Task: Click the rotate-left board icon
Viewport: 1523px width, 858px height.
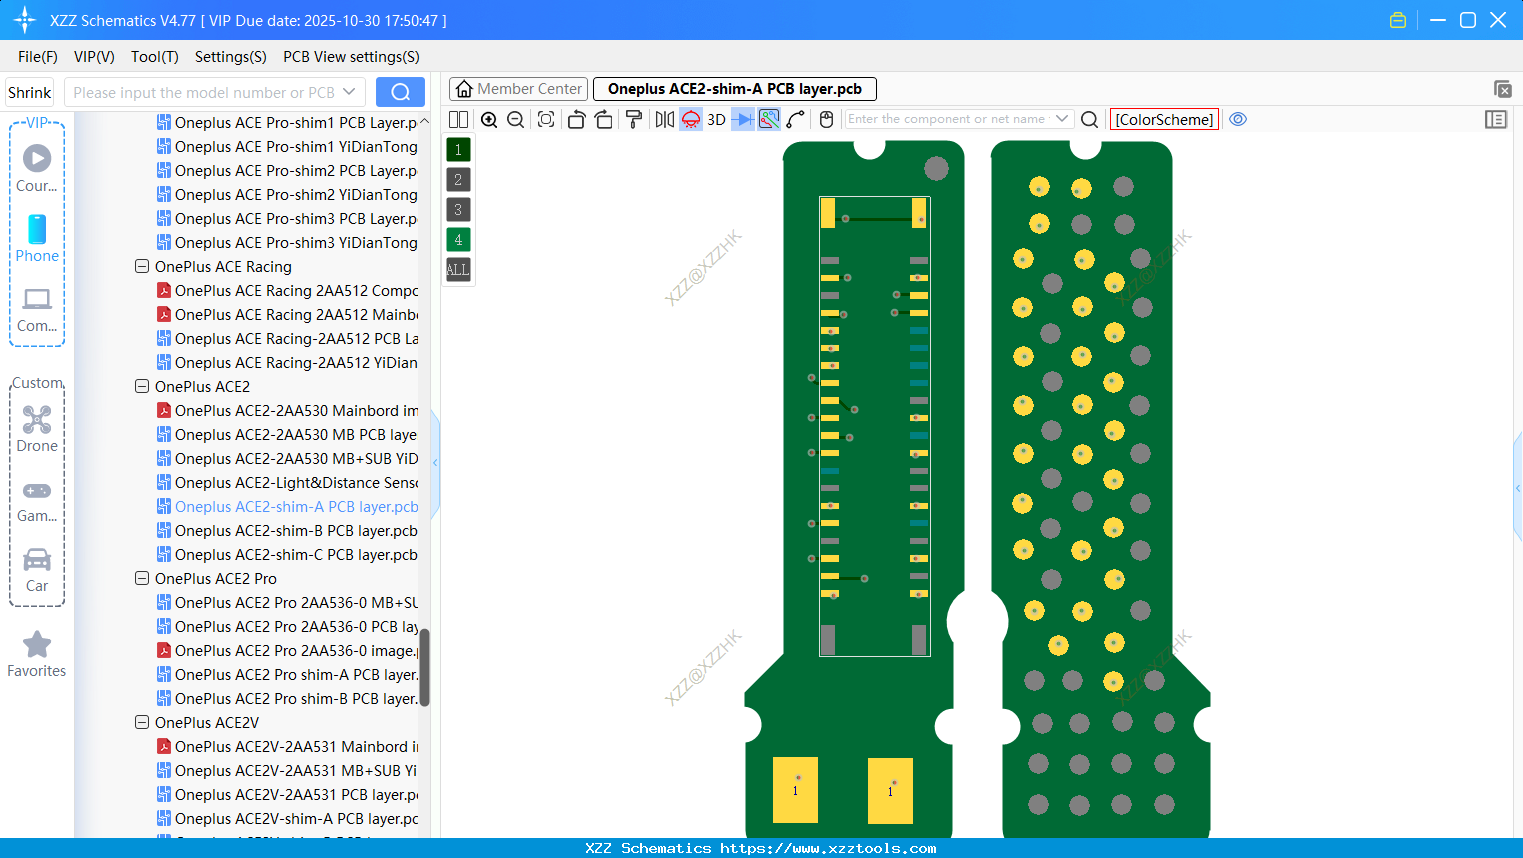Action: tap(576, 119)
